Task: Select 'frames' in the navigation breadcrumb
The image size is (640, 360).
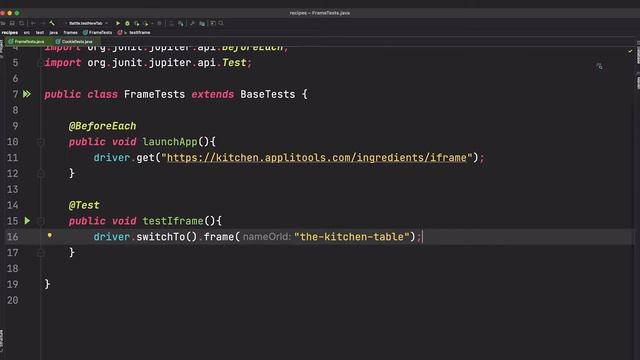Action: pyautogui.click(x=70, y=32)
